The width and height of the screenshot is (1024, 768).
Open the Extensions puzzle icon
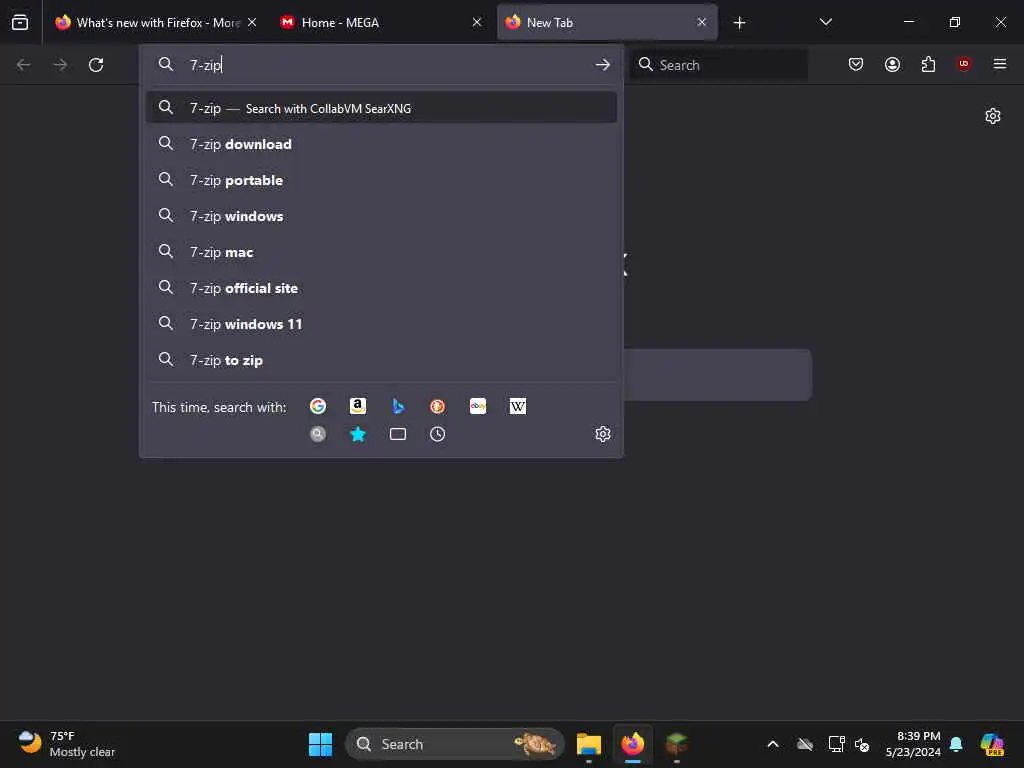tap(928, 64)
